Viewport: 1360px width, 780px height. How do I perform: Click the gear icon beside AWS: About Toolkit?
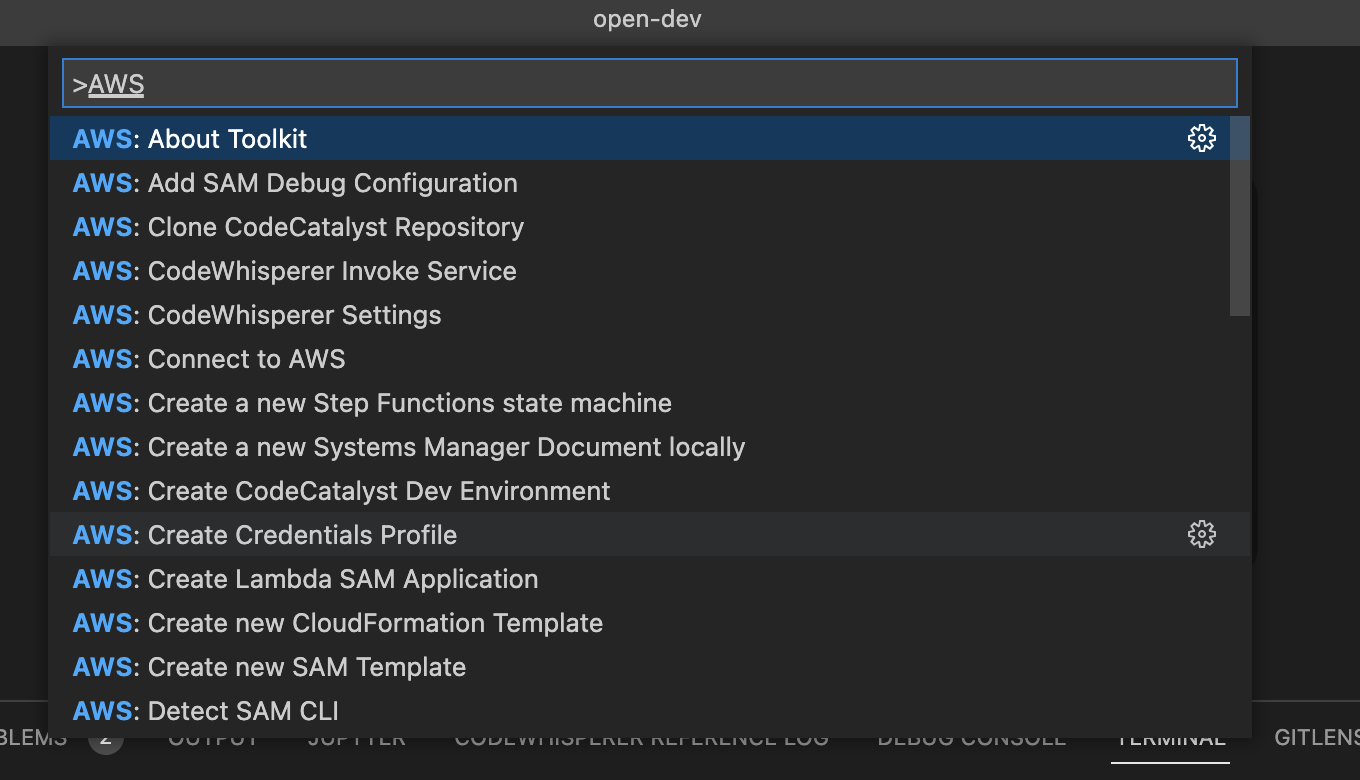pos(1201,138)
